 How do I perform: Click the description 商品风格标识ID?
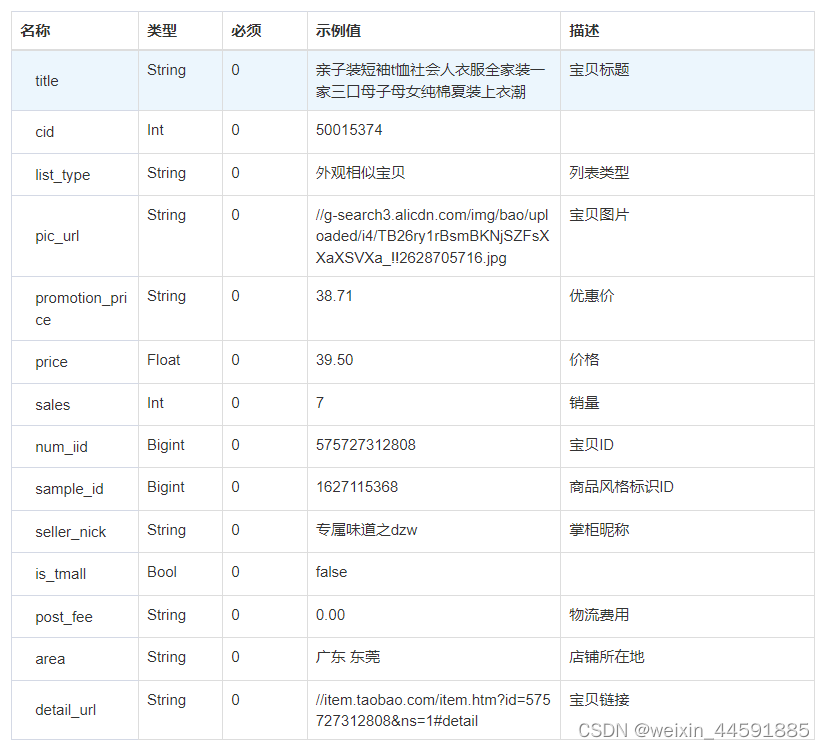(621, 487)
